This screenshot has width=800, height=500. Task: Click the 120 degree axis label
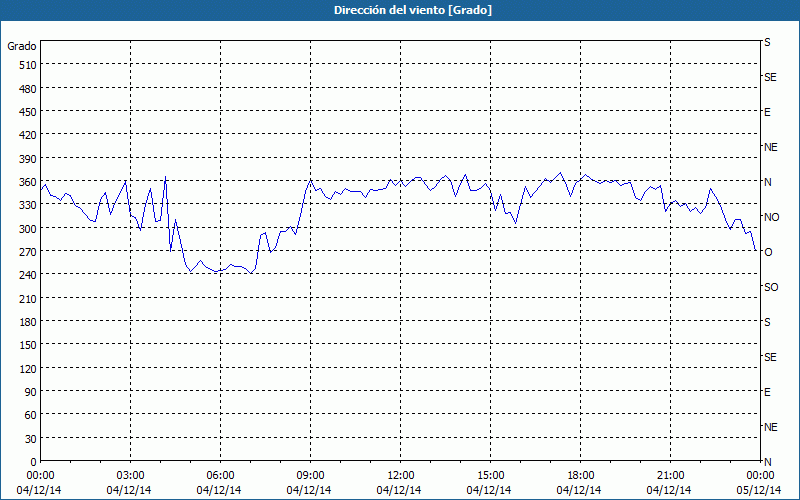(x=28, y=368)
